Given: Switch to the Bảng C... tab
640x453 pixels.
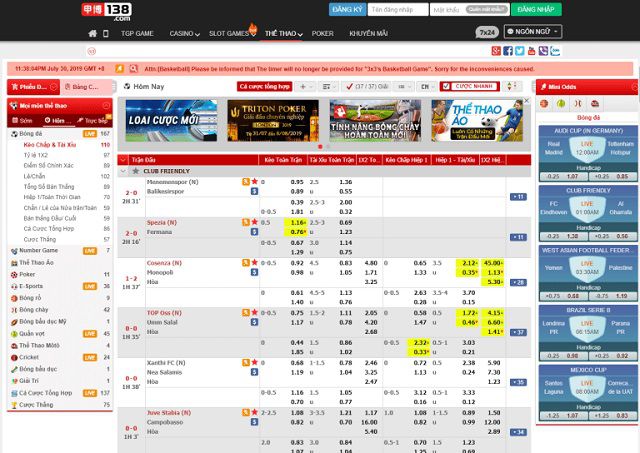Looking at the screenshot, I should (86, 87).
